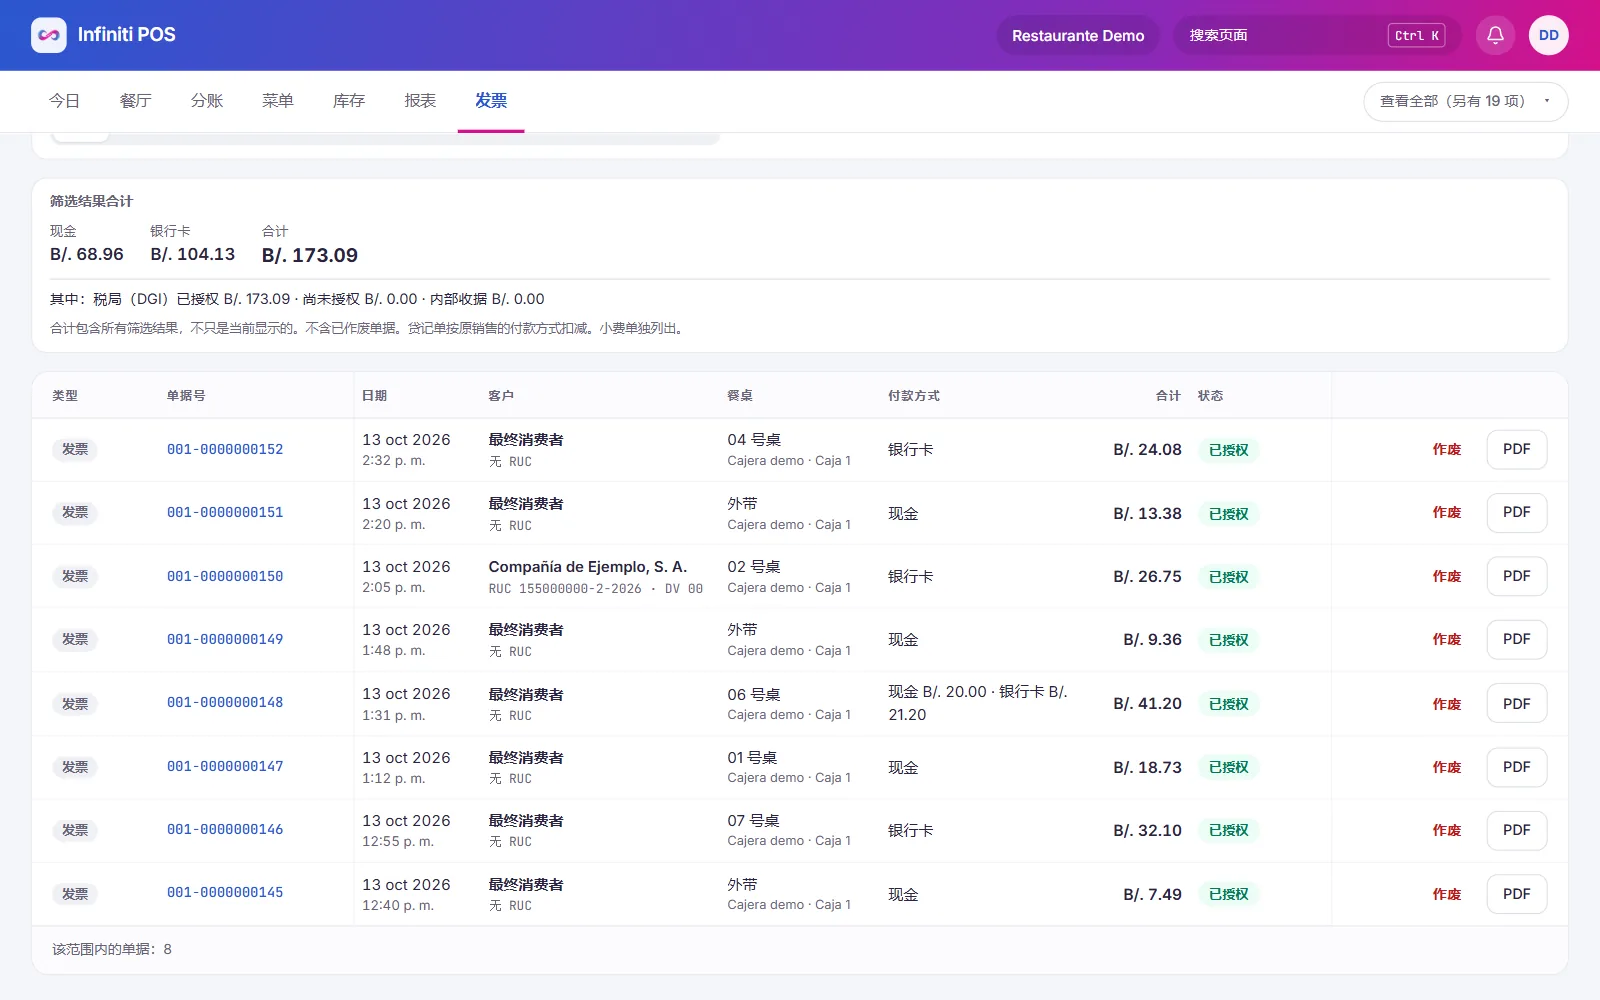Get PDF for invoice 001-0000000146
1600x1000 pixels.
coord(1516,830)
